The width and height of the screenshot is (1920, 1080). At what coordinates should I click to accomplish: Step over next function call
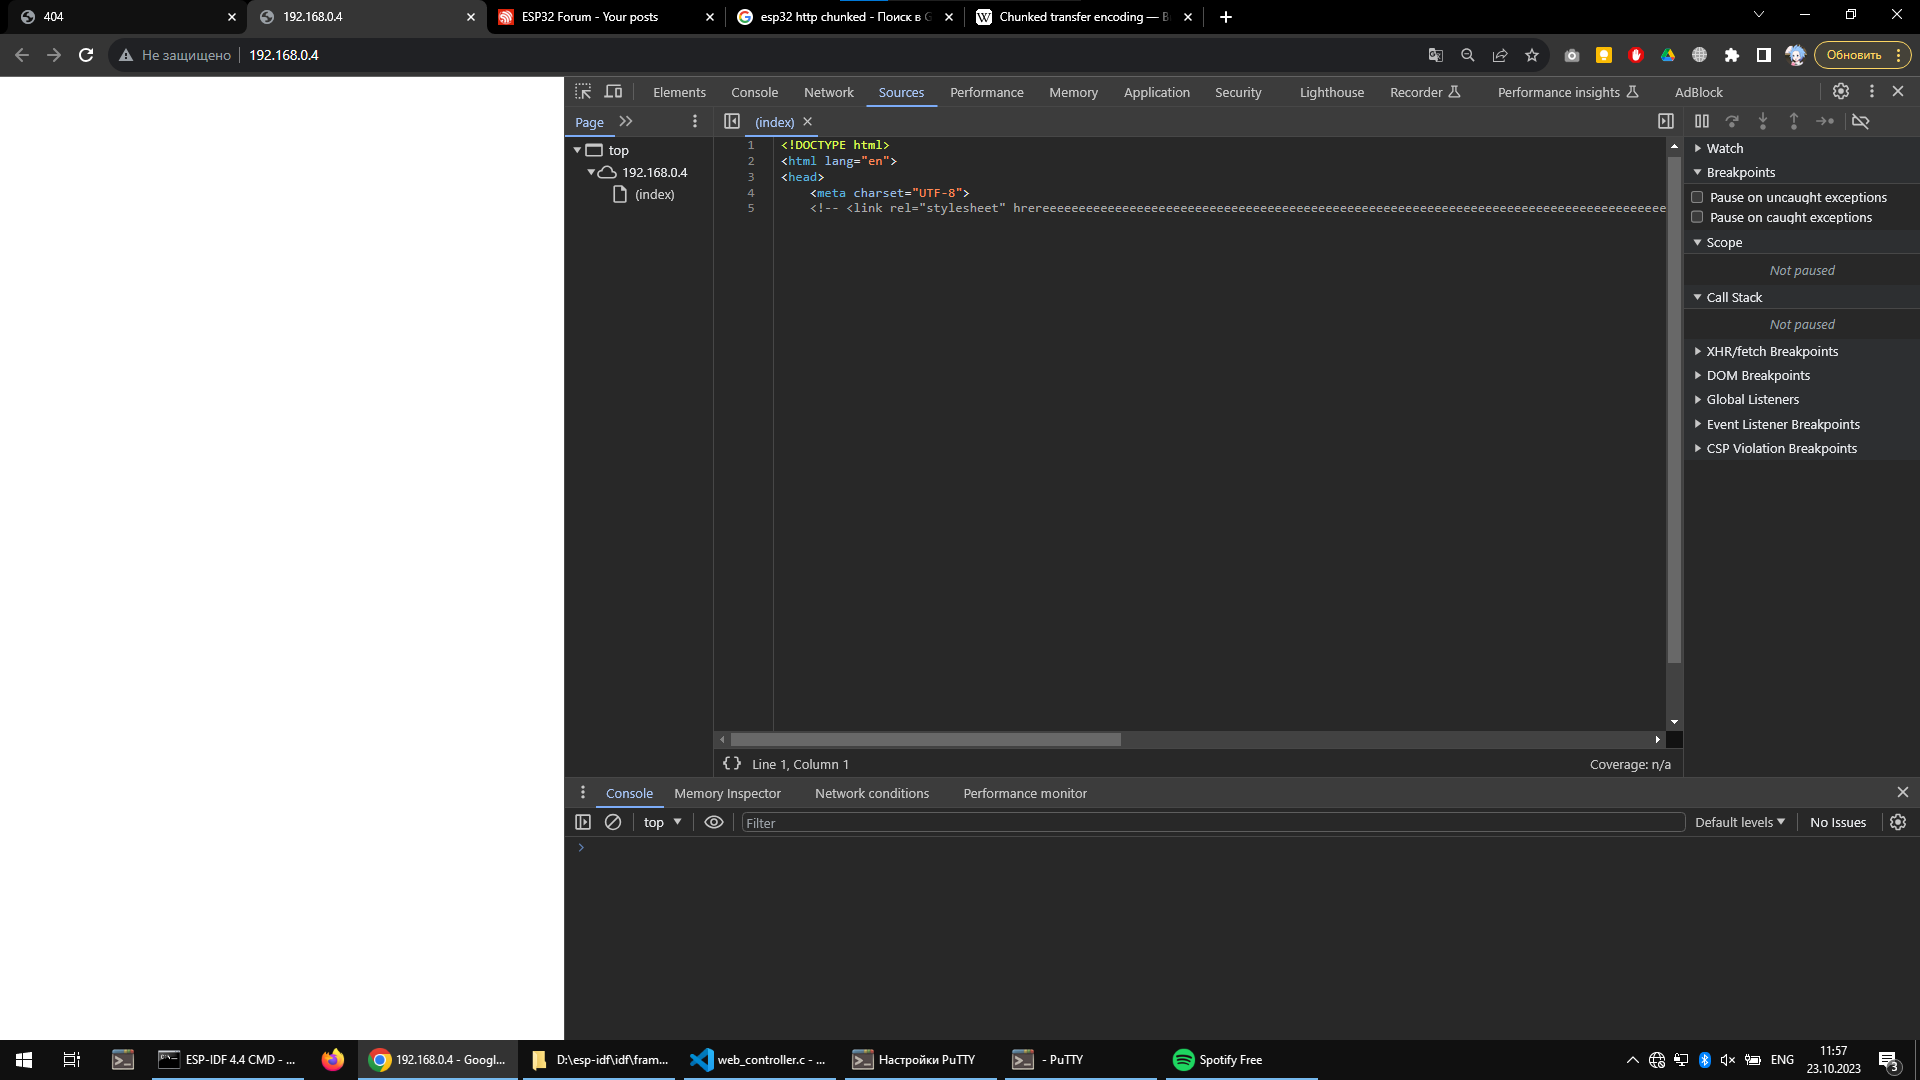[1732, 121]
